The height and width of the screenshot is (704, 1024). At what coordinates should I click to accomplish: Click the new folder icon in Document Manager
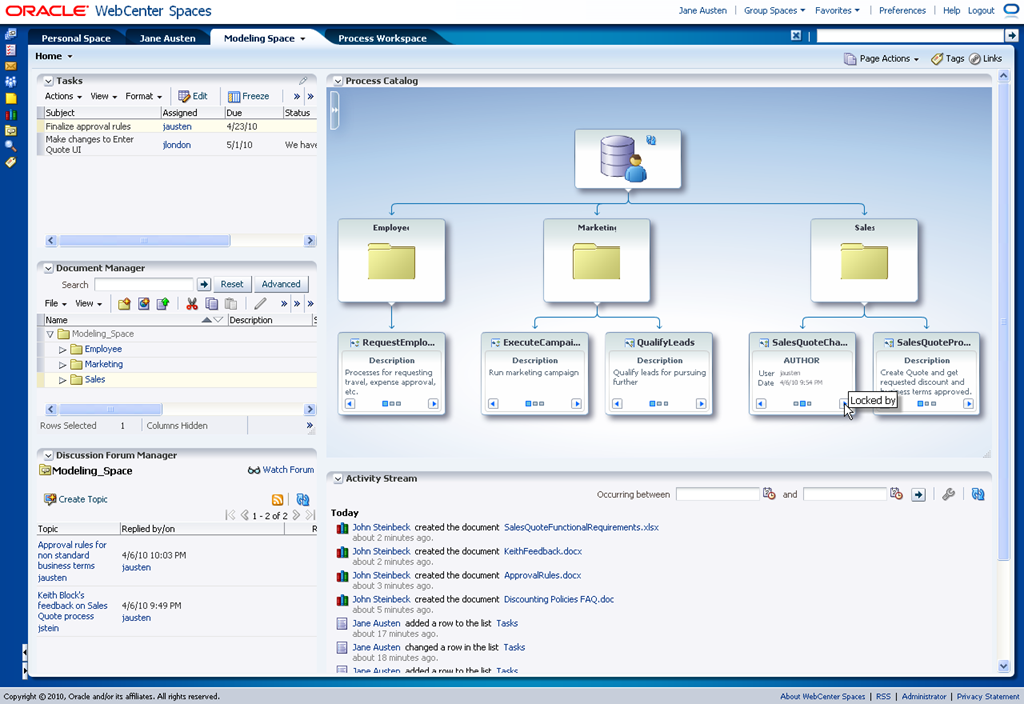point(124,304)
